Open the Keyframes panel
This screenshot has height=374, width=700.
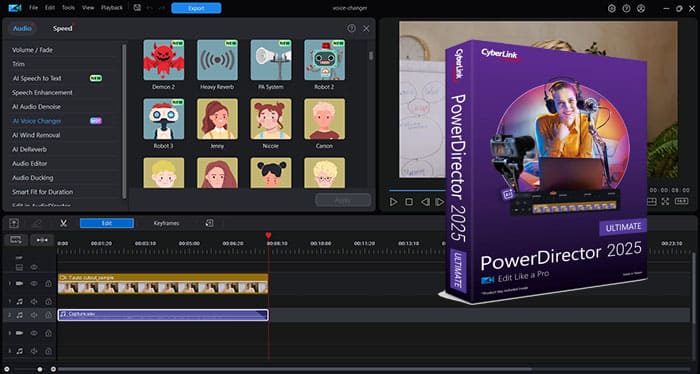[167, 223]
